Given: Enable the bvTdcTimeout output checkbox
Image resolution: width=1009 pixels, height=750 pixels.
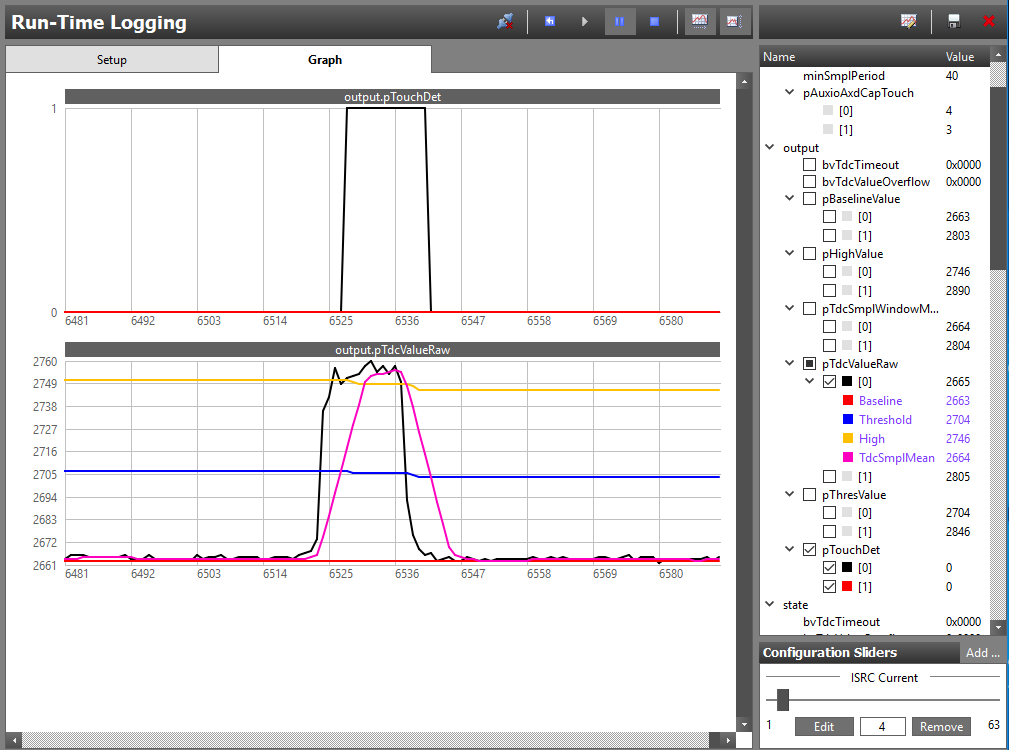Looking at the screenshot, I should coord(810,165).
